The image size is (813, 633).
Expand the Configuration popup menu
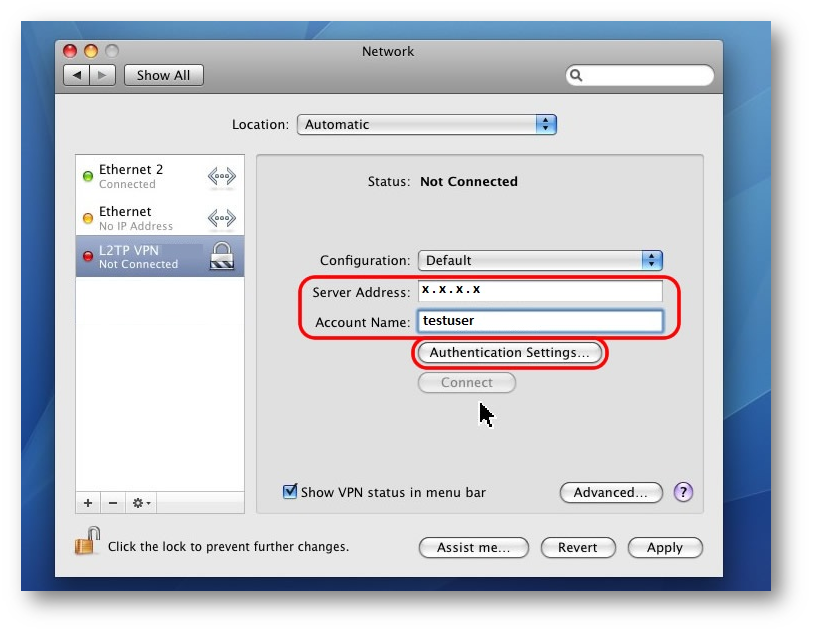pyautogui.click(x=540, y=260)
